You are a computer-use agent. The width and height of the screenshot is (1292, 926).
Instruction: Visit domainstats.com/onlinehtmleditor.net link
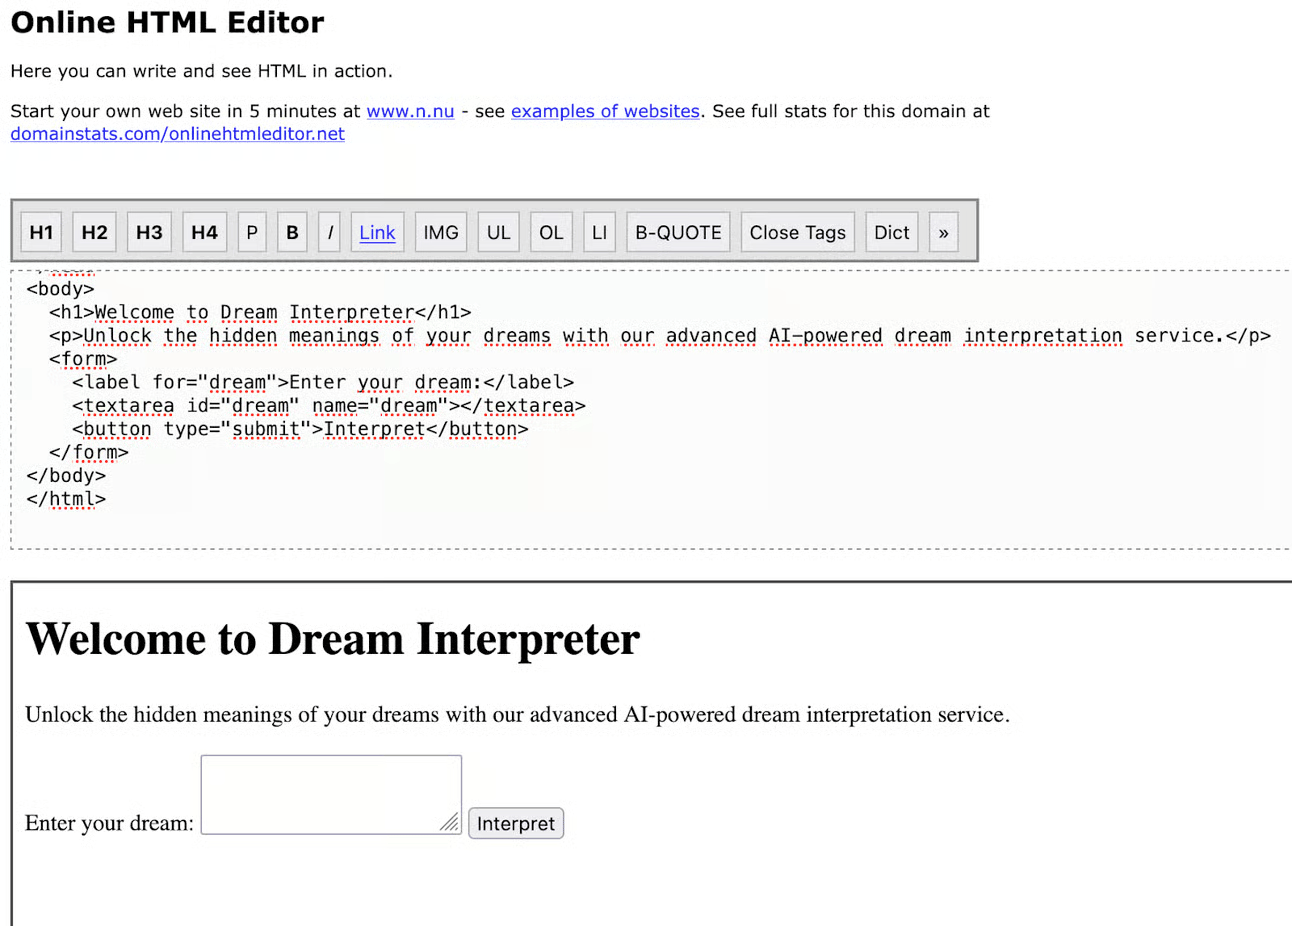click(177, 134)
